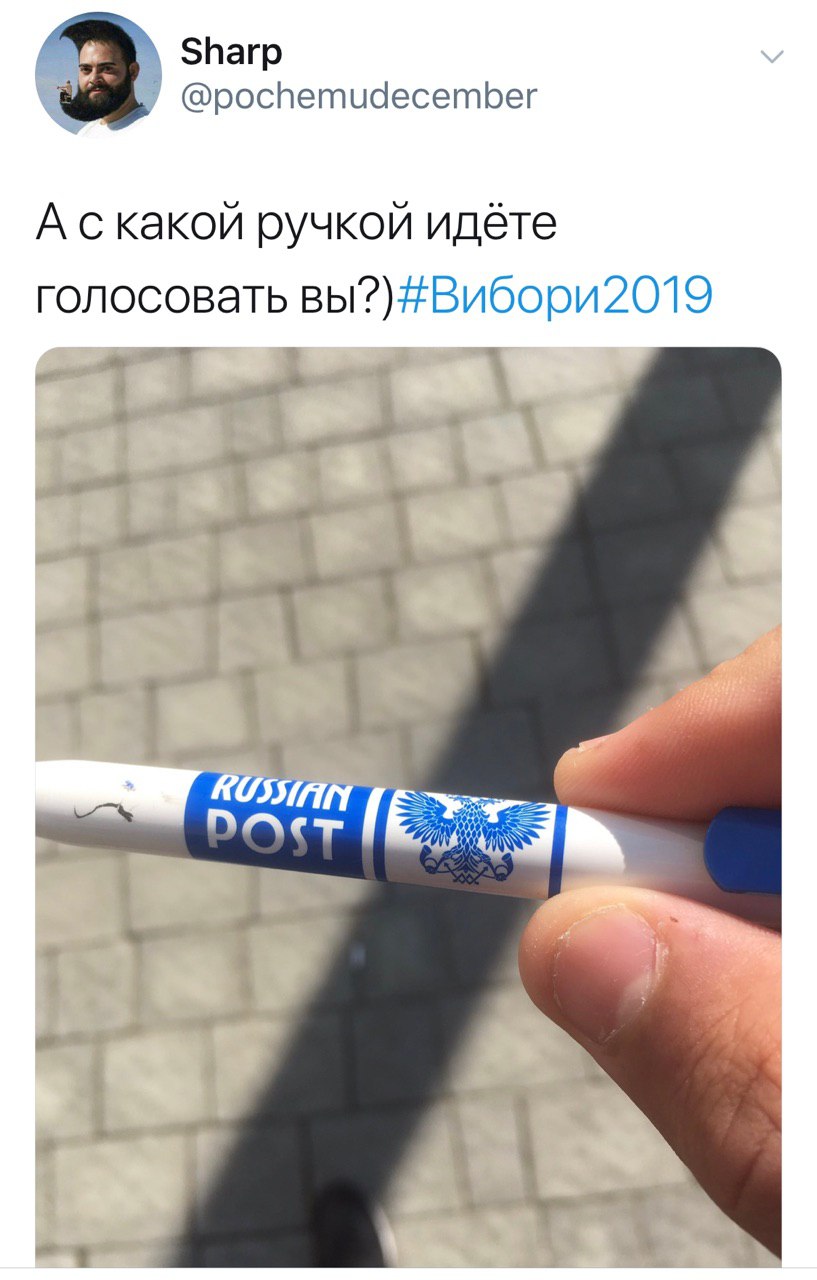Click the tweet text line 'А с какой ручкой идёте'
Screen dimensions: 817x1280
click(296, 222)
